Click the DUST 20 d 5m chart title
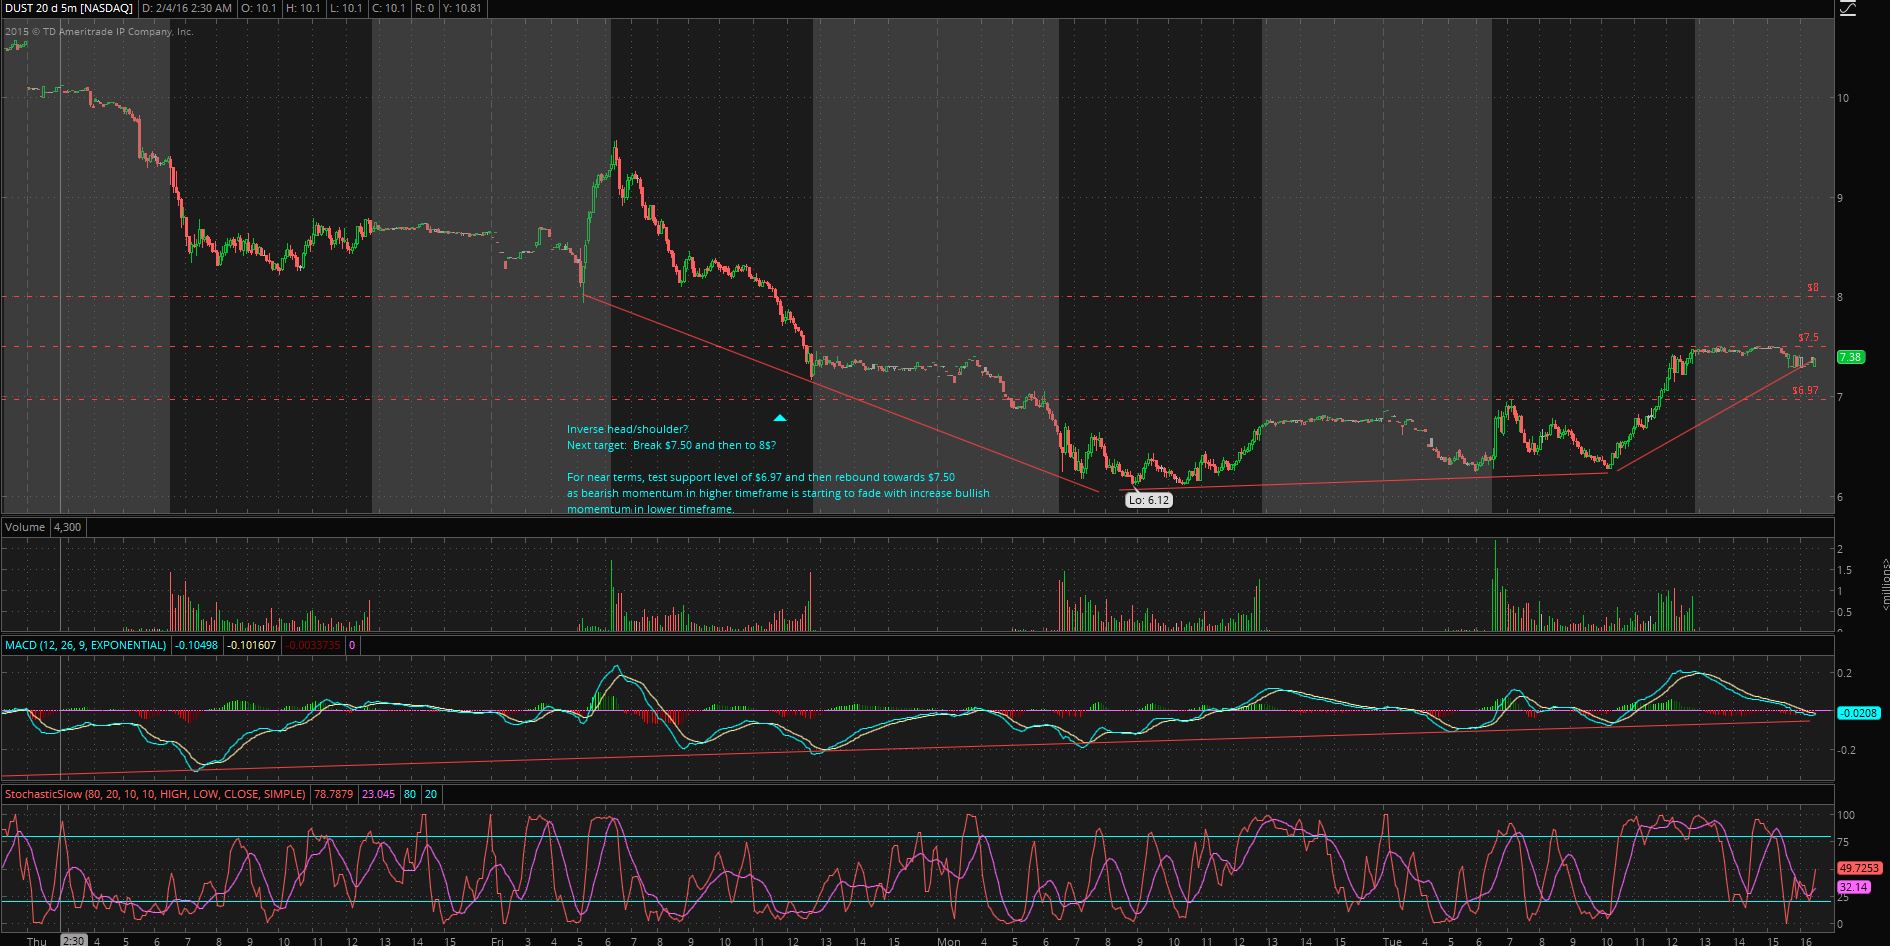The height and width of the screenshot is (946, 1890). 69,8
